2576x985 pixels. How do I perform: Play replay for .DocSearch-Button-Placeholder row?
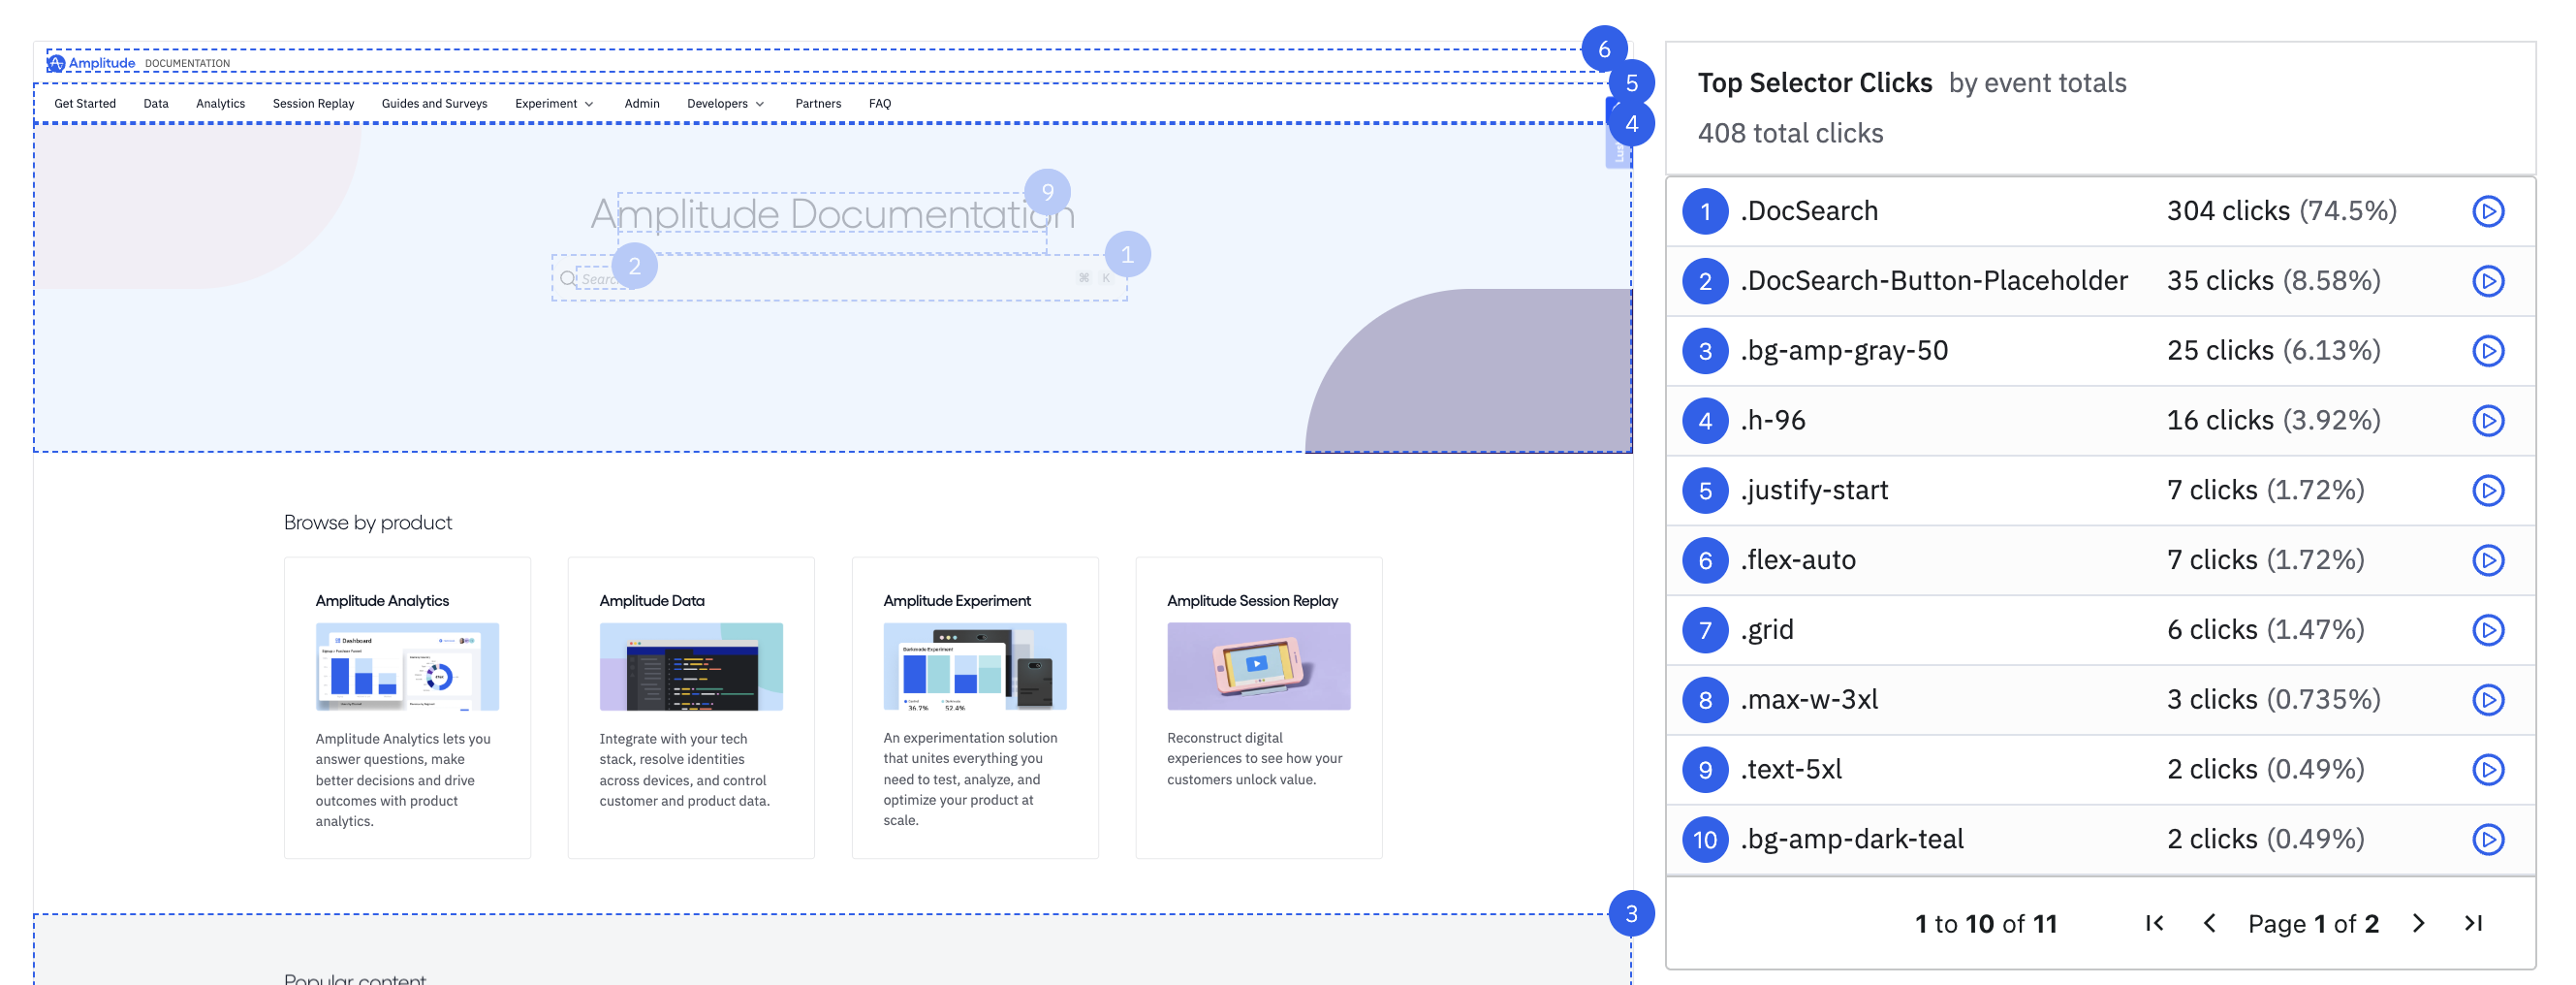tap(2489, 281)
